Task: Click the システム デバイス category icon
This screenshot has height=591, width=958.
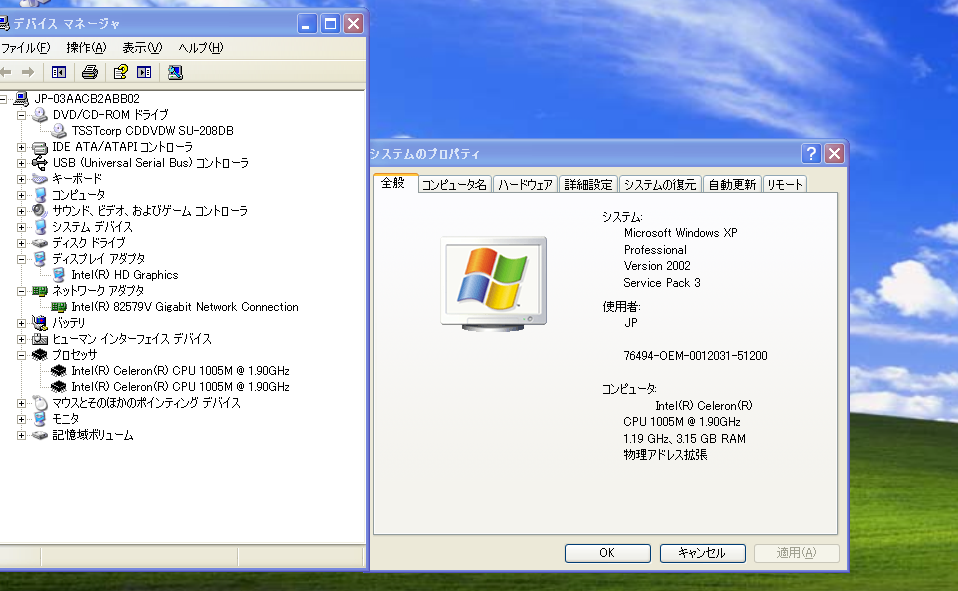Action: [40, 226]
